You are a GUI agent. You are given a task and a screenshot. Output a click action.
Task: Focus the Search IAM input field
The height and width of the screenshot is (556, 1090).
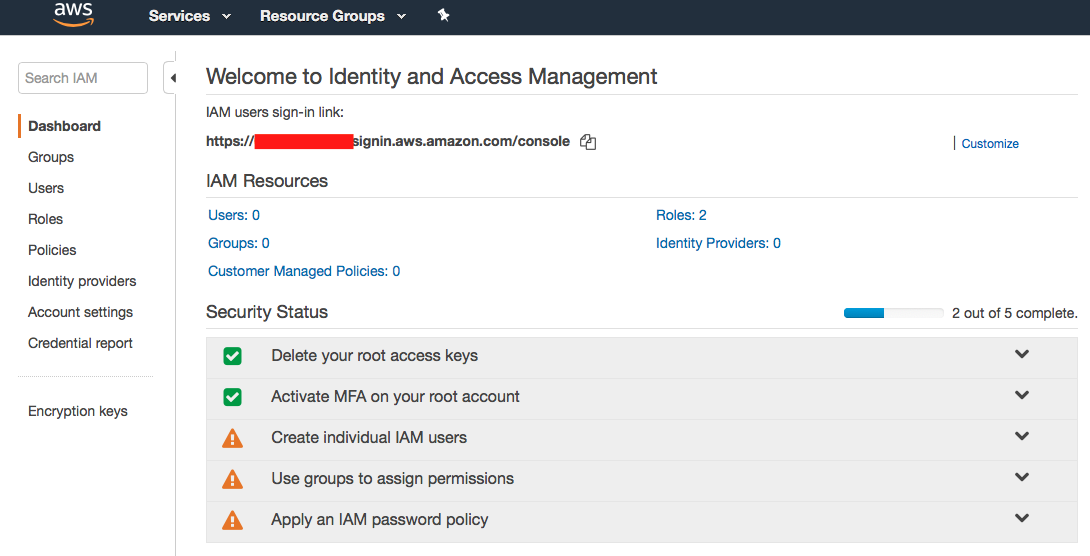83,78
